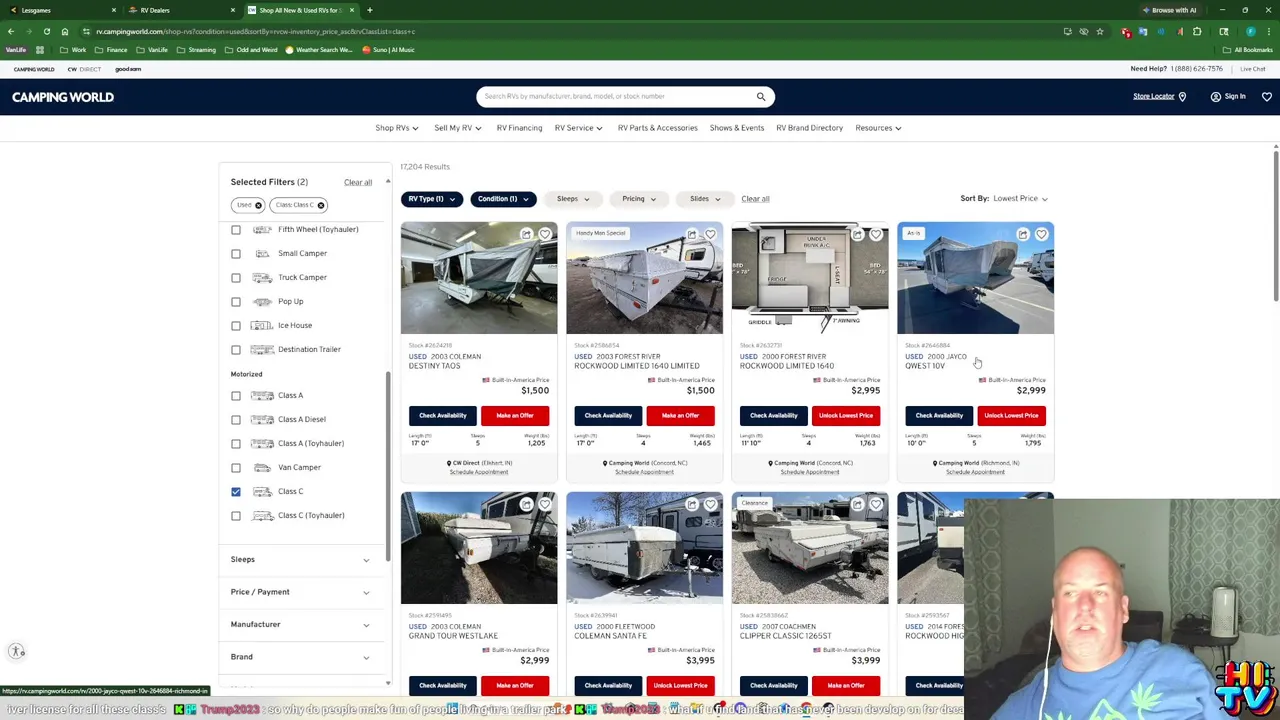Image resolution: width=1280 pixels, height=720 pixels.
Task: Check the Pop Up filter
Action: [236, 302]
